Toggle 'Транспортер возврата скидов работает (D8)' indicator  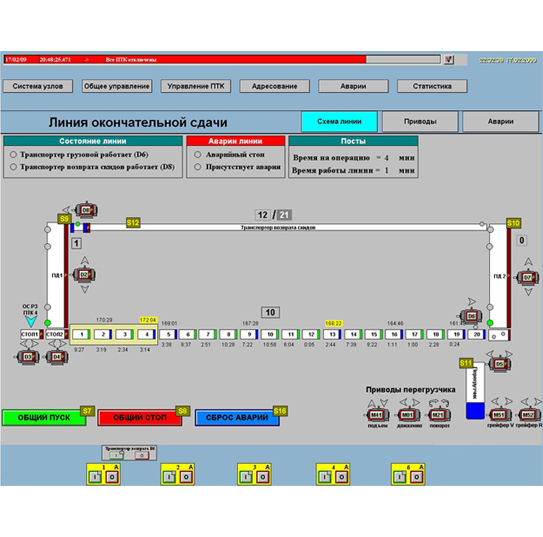click(x=13, y=167)
